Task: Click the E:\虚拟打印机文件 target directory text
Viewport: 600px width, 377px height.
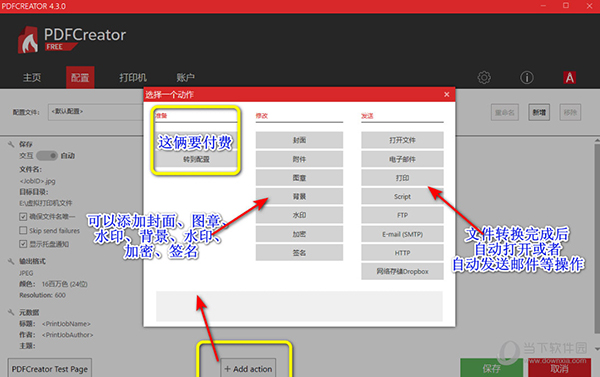Action: pos(46,203)
